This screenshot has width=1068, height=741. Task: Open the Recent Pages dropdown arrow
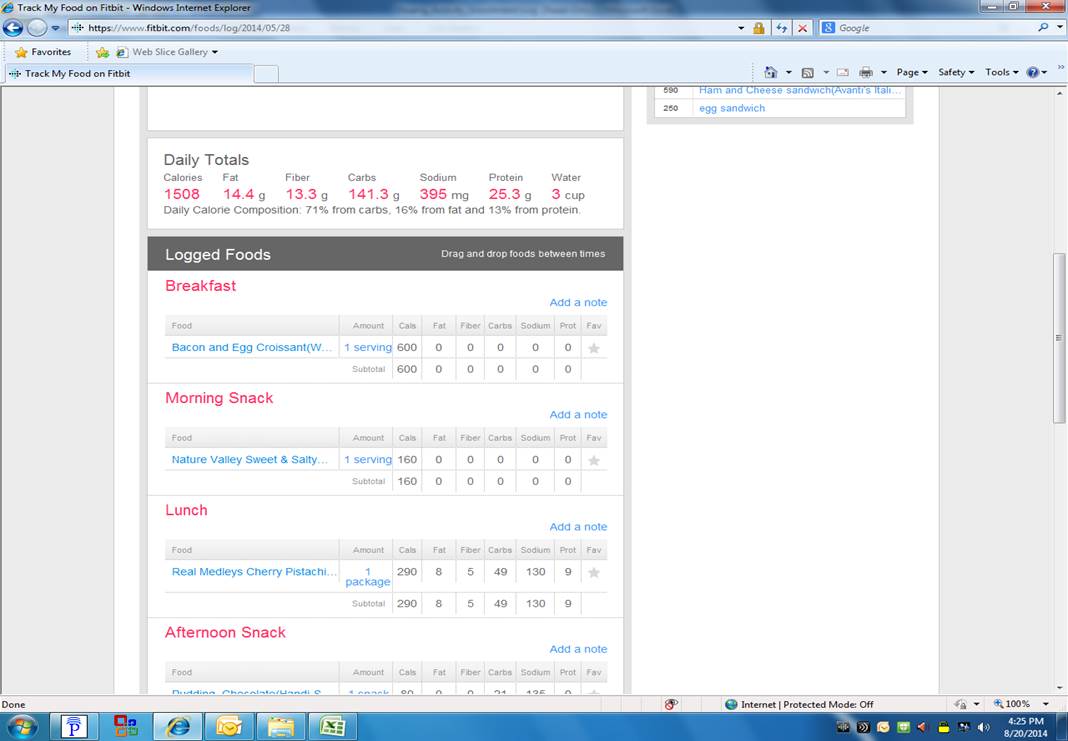55,28
